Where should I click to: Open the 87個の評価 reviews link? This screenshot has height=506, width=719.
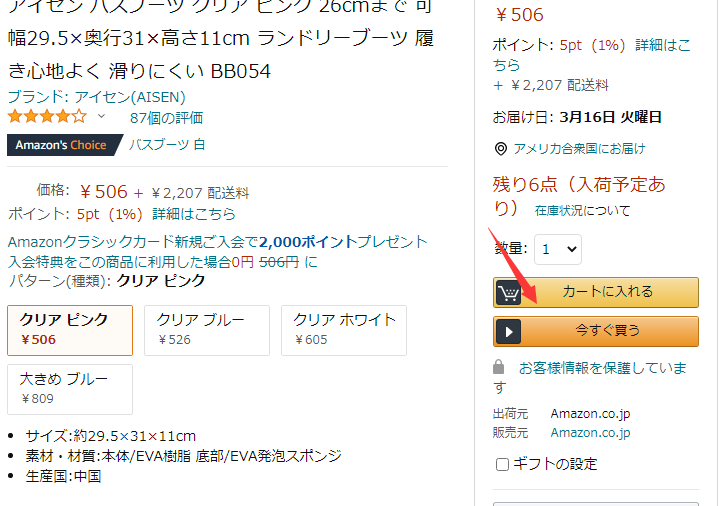click(x=166, y=117)
